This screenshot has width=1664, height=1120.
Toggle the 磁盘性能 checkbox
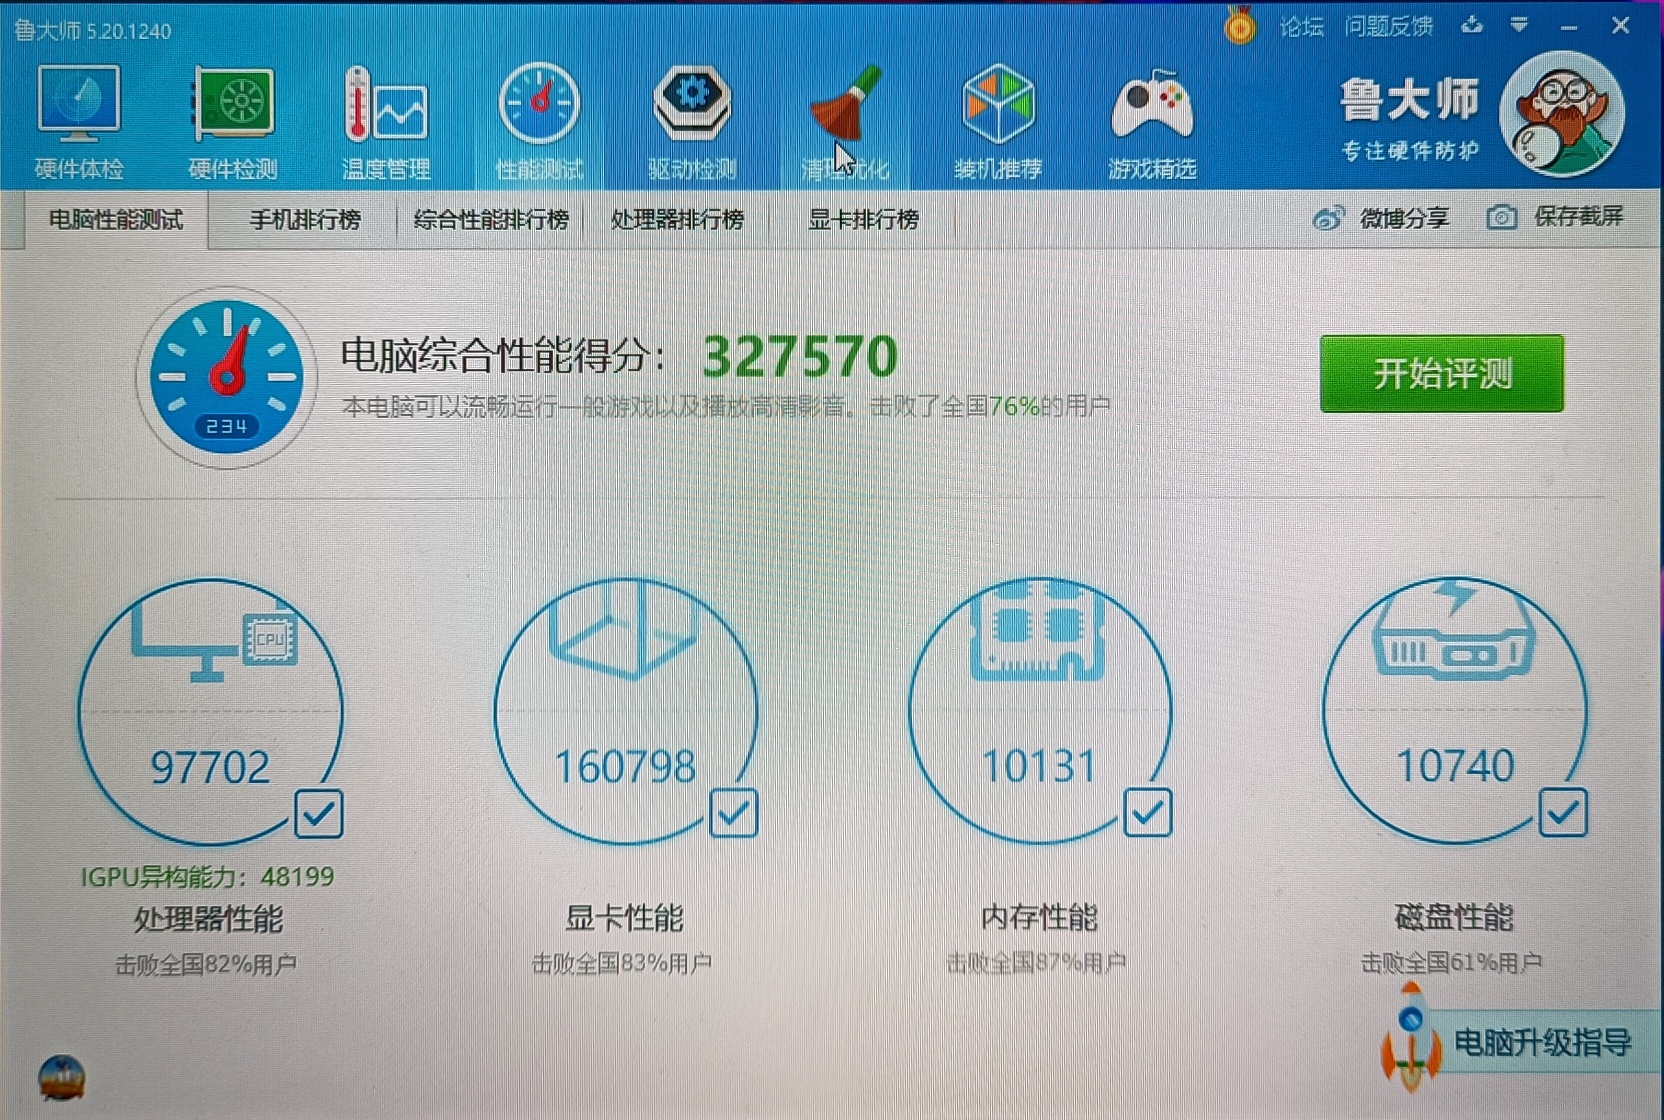tap(1563, 813)
